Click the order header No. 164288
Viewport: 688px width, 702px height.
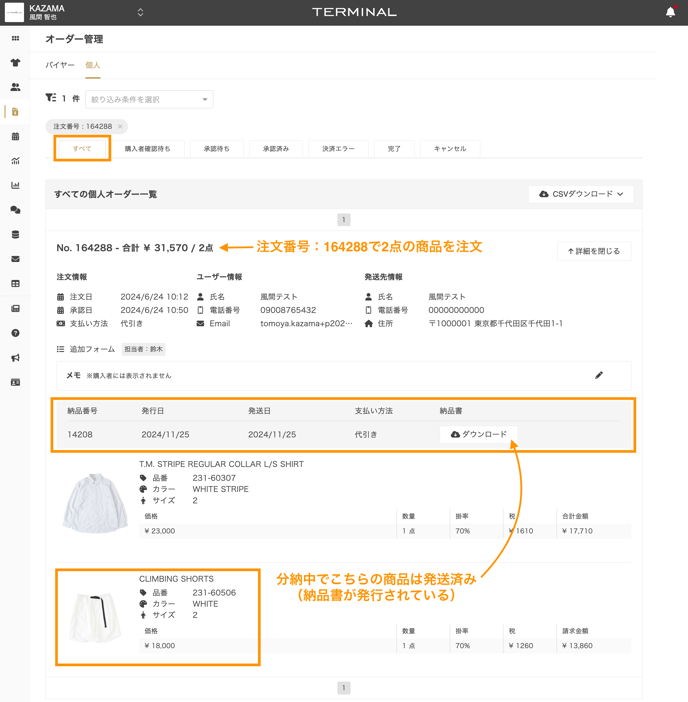135,248
